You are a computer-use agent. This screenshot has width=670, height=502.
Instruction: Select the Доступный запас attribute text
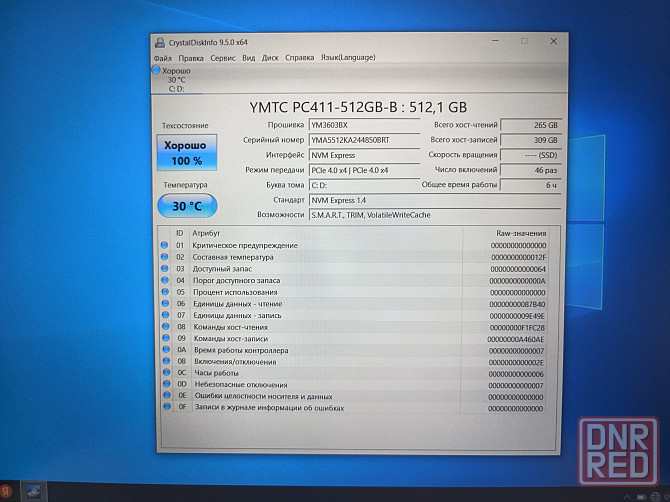[x=222, y=269]
